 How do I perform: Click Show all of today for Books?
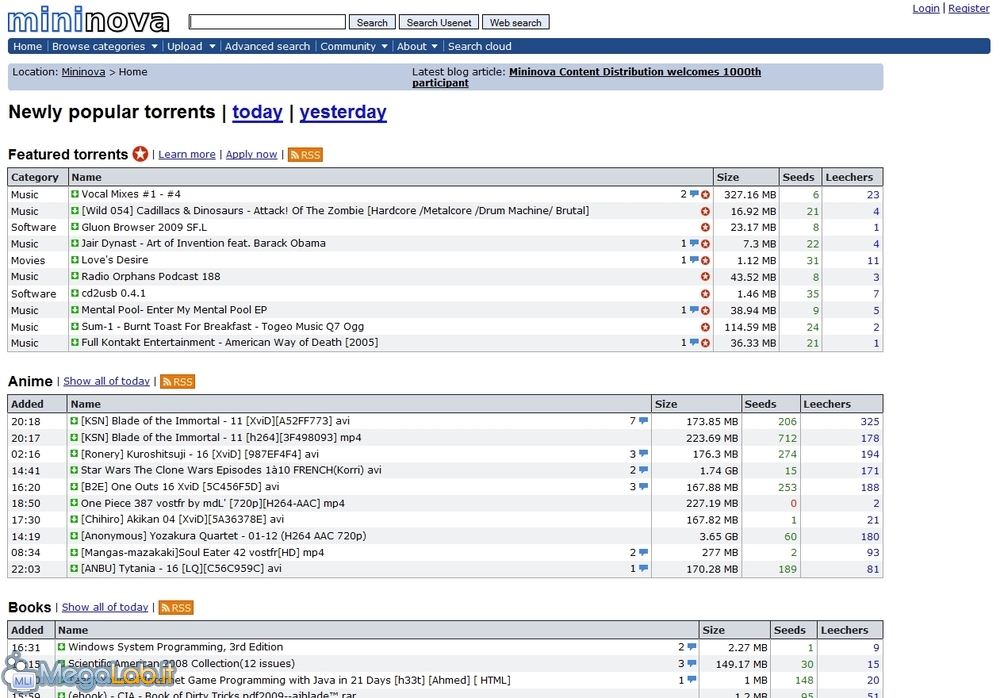(105, 607)
